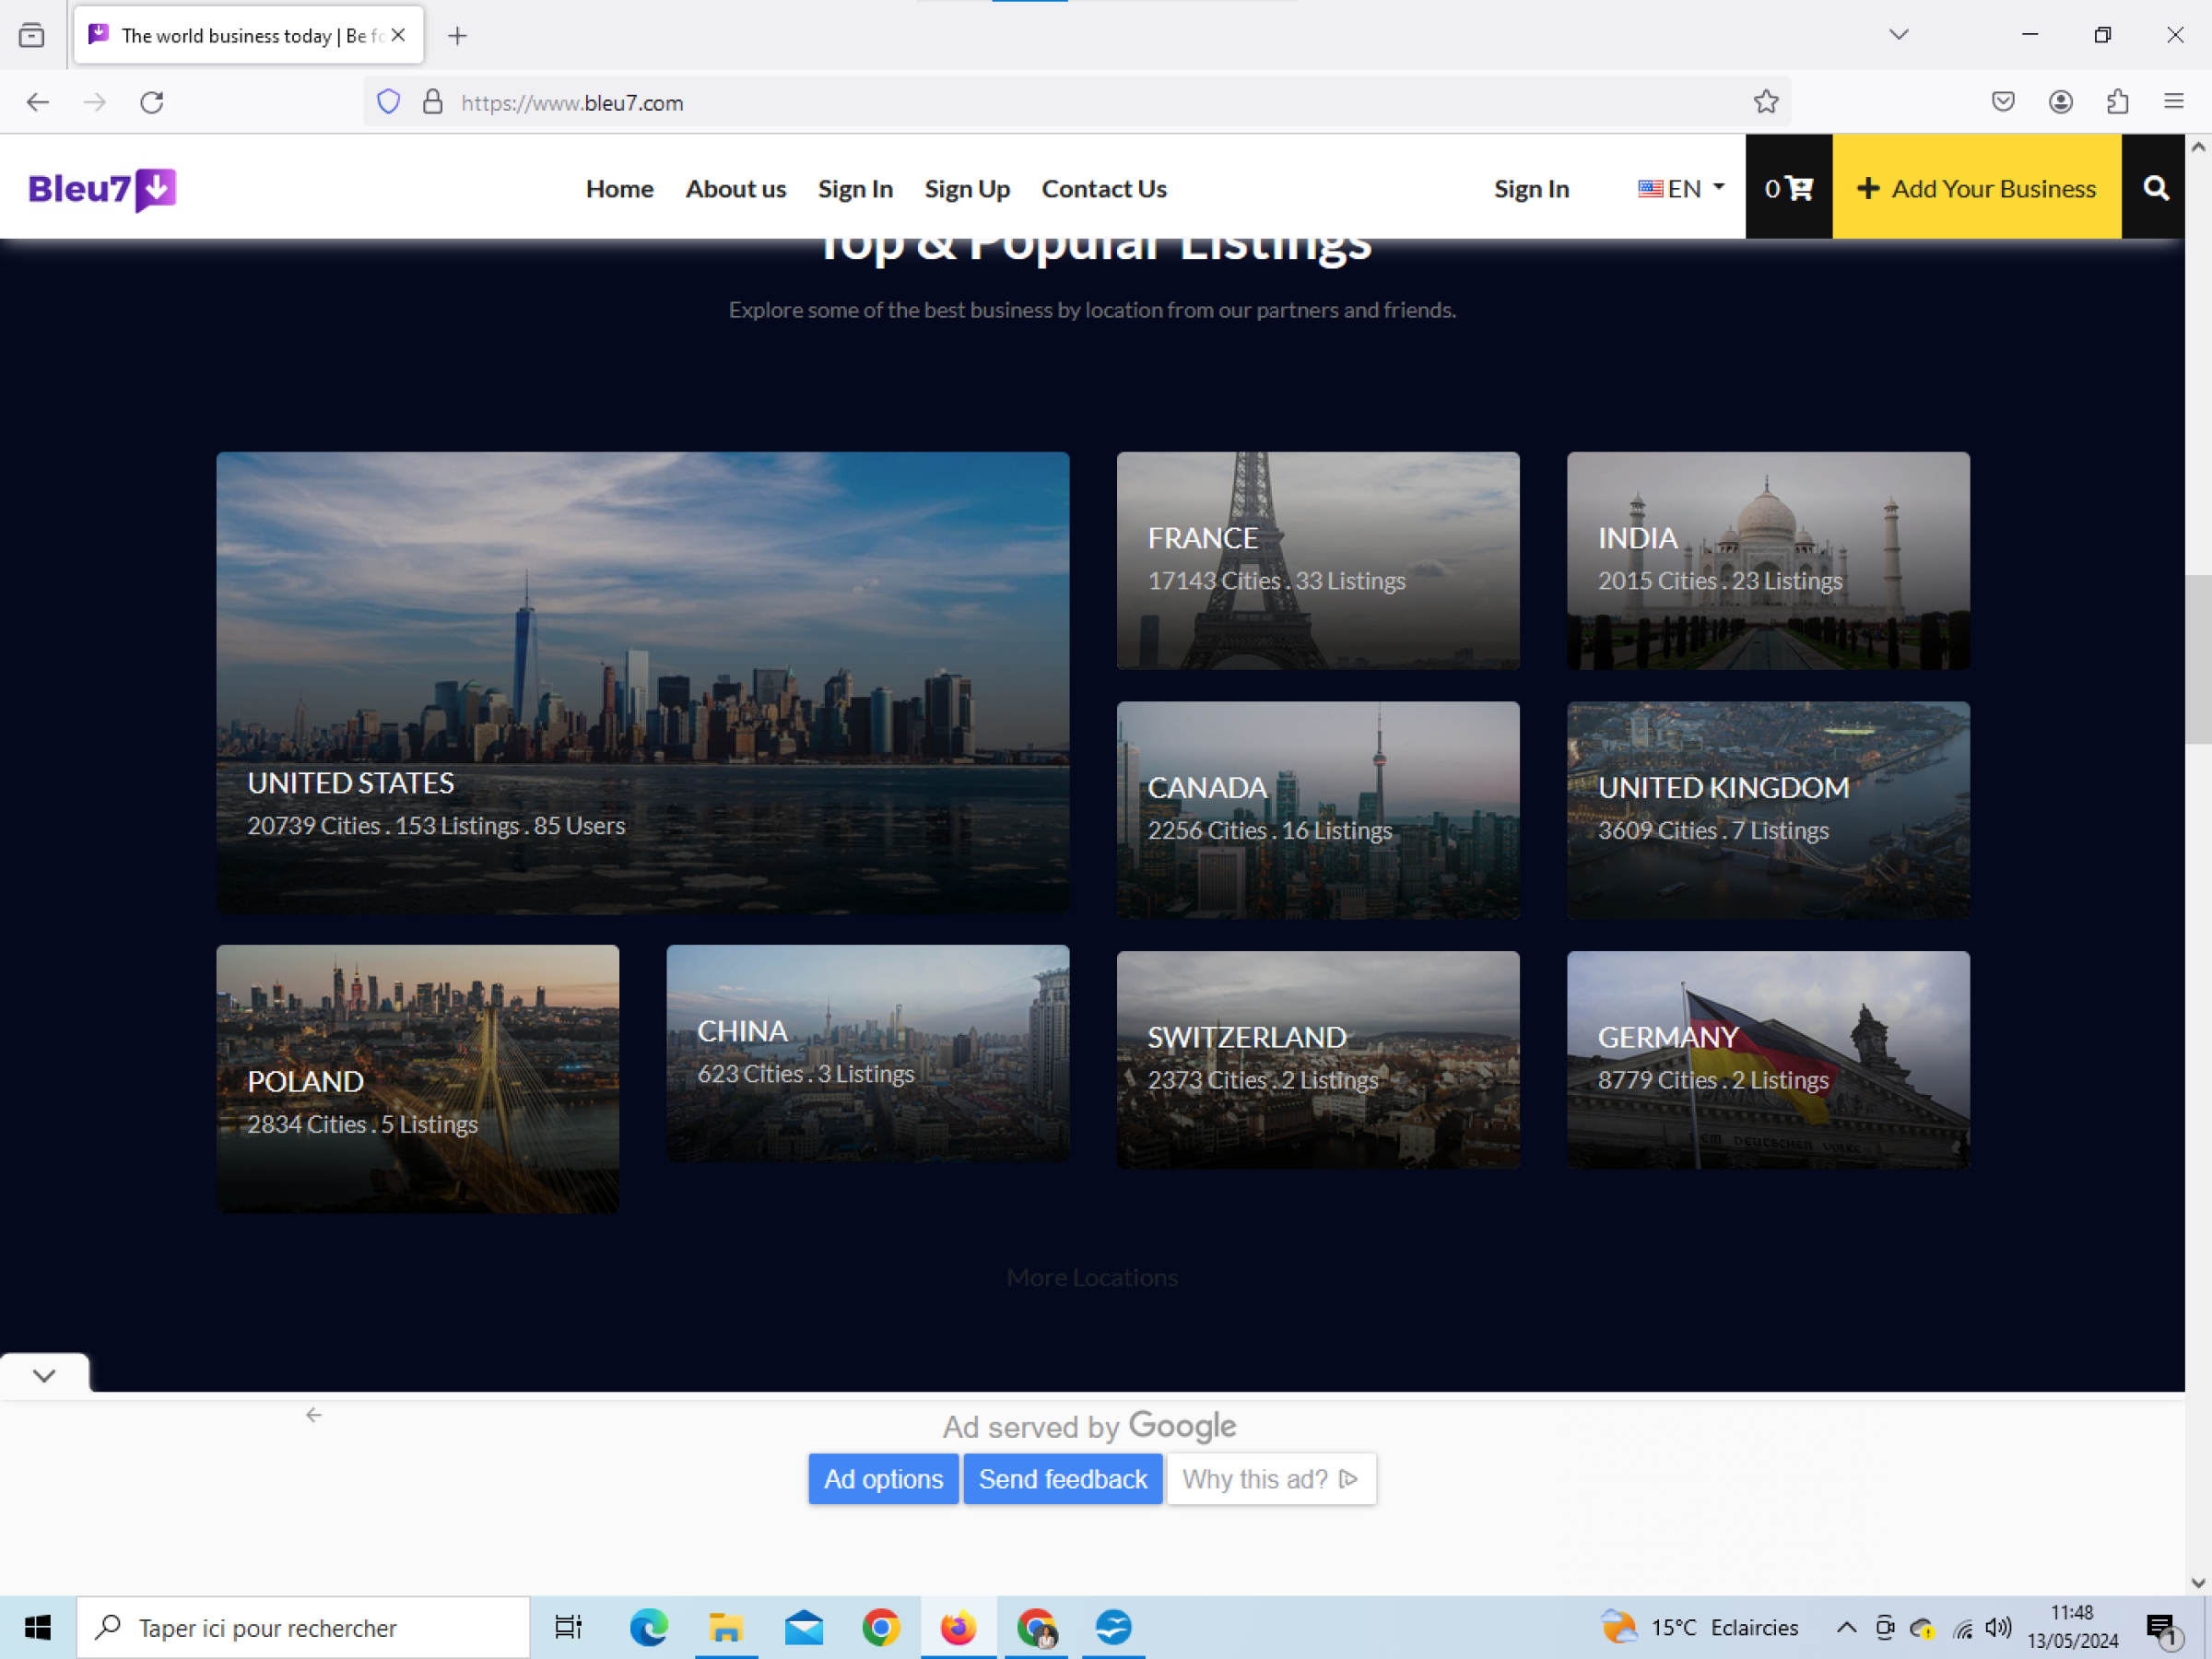Open the Home menu item
Screen dimensions: 2212x1659
coord(620,188)
